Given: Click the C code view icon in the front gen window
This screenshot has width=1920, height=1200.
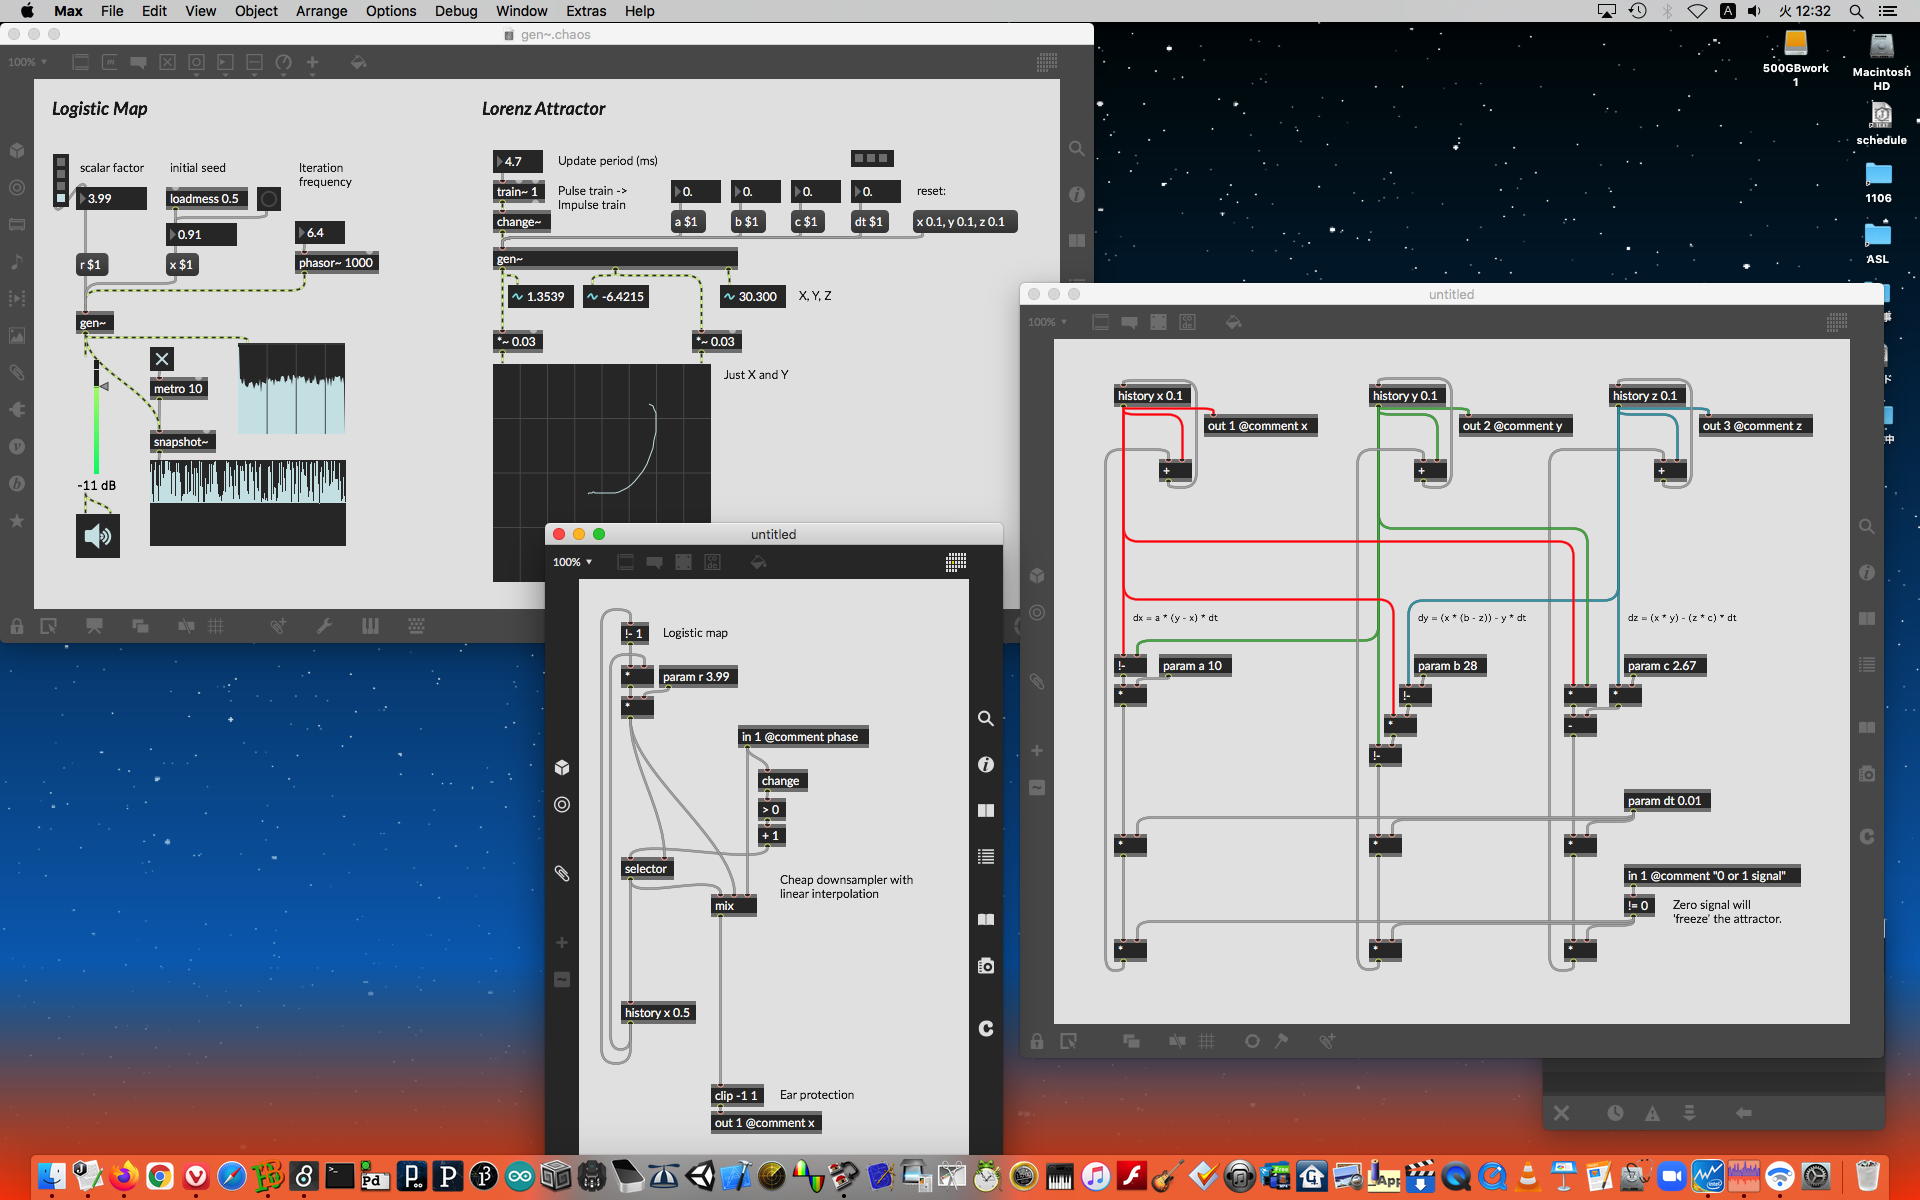Looking at the screenshot, I should (x=985, y=1028).
